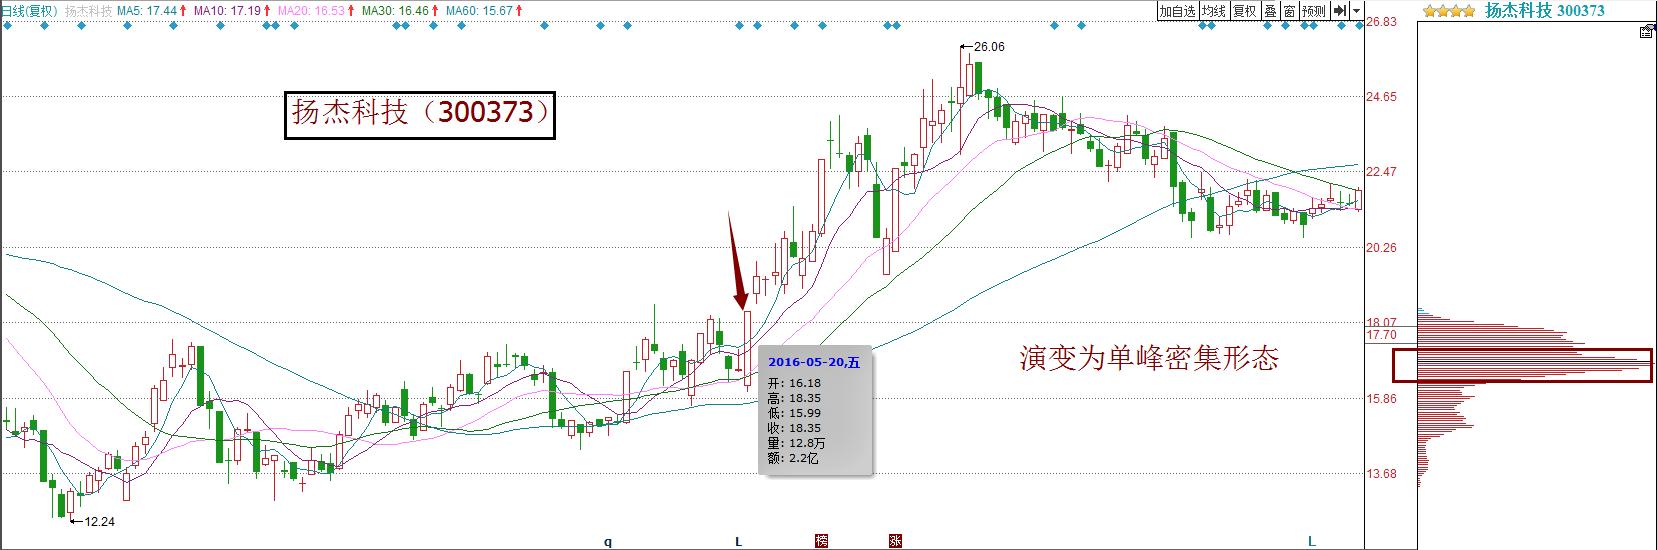Click the longest chip distribution peak bar
1657x550 pixels.
1534,363
